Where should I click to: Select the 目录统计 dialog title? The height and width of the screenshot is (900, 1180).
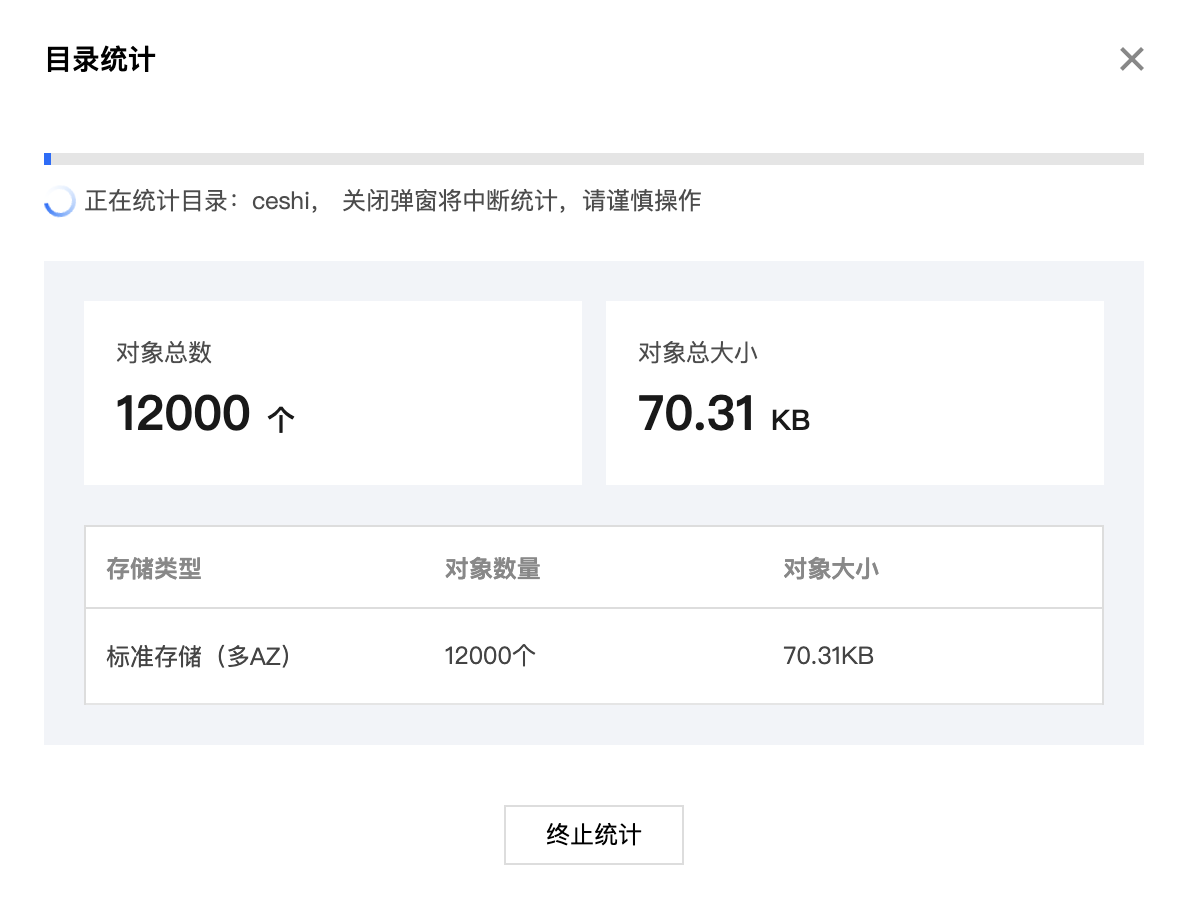click(x=100, y=60)
